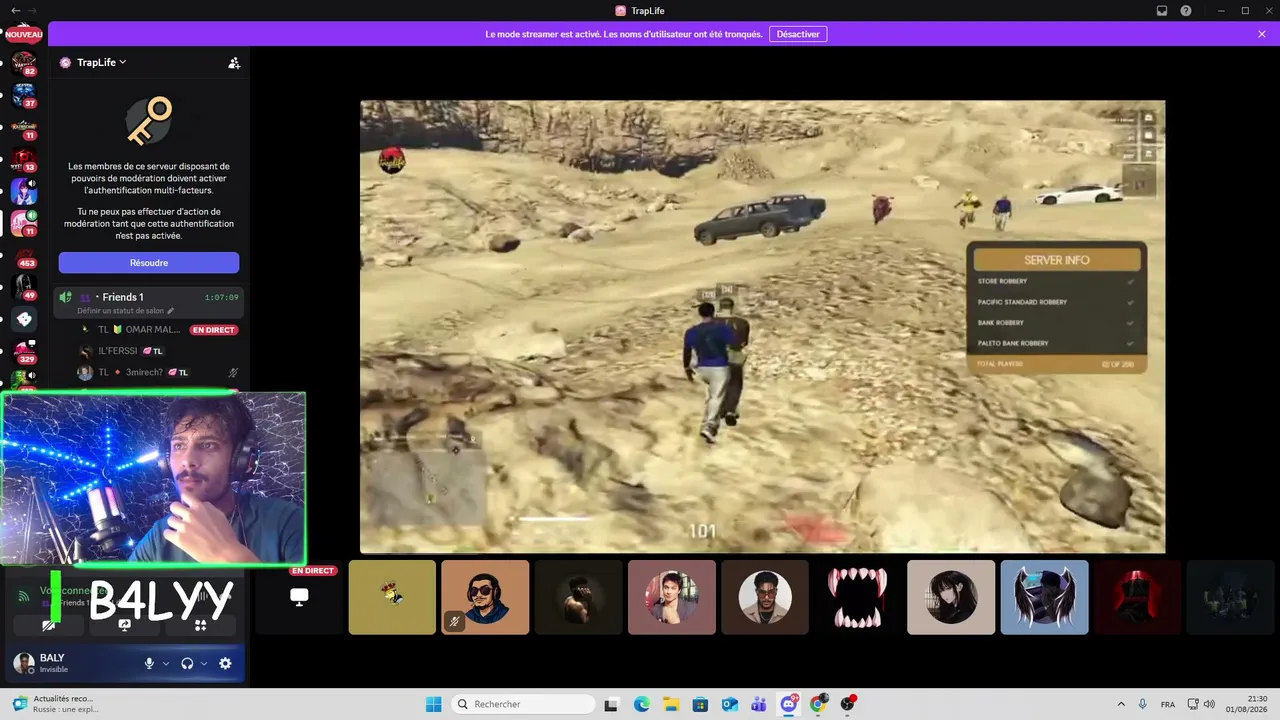Click the FRA language indicator

tap(1168, 704)
